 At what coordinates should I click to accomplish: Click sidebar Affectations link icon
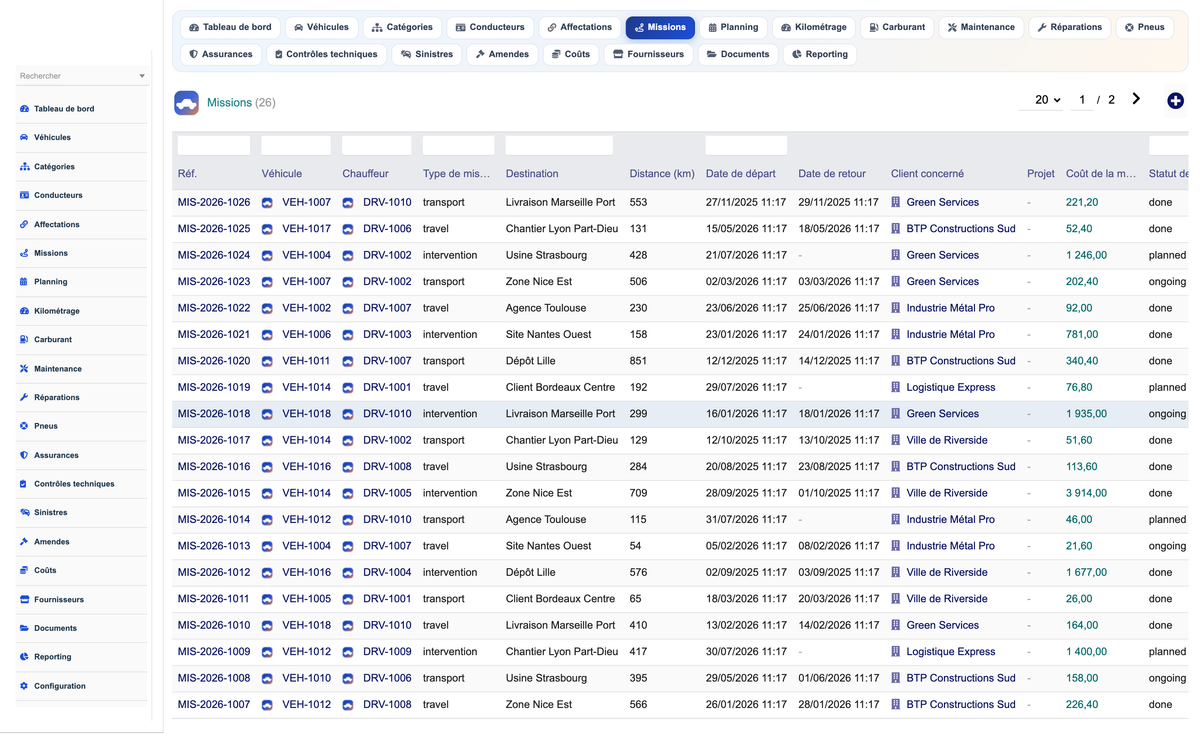(x=24, y=225)
